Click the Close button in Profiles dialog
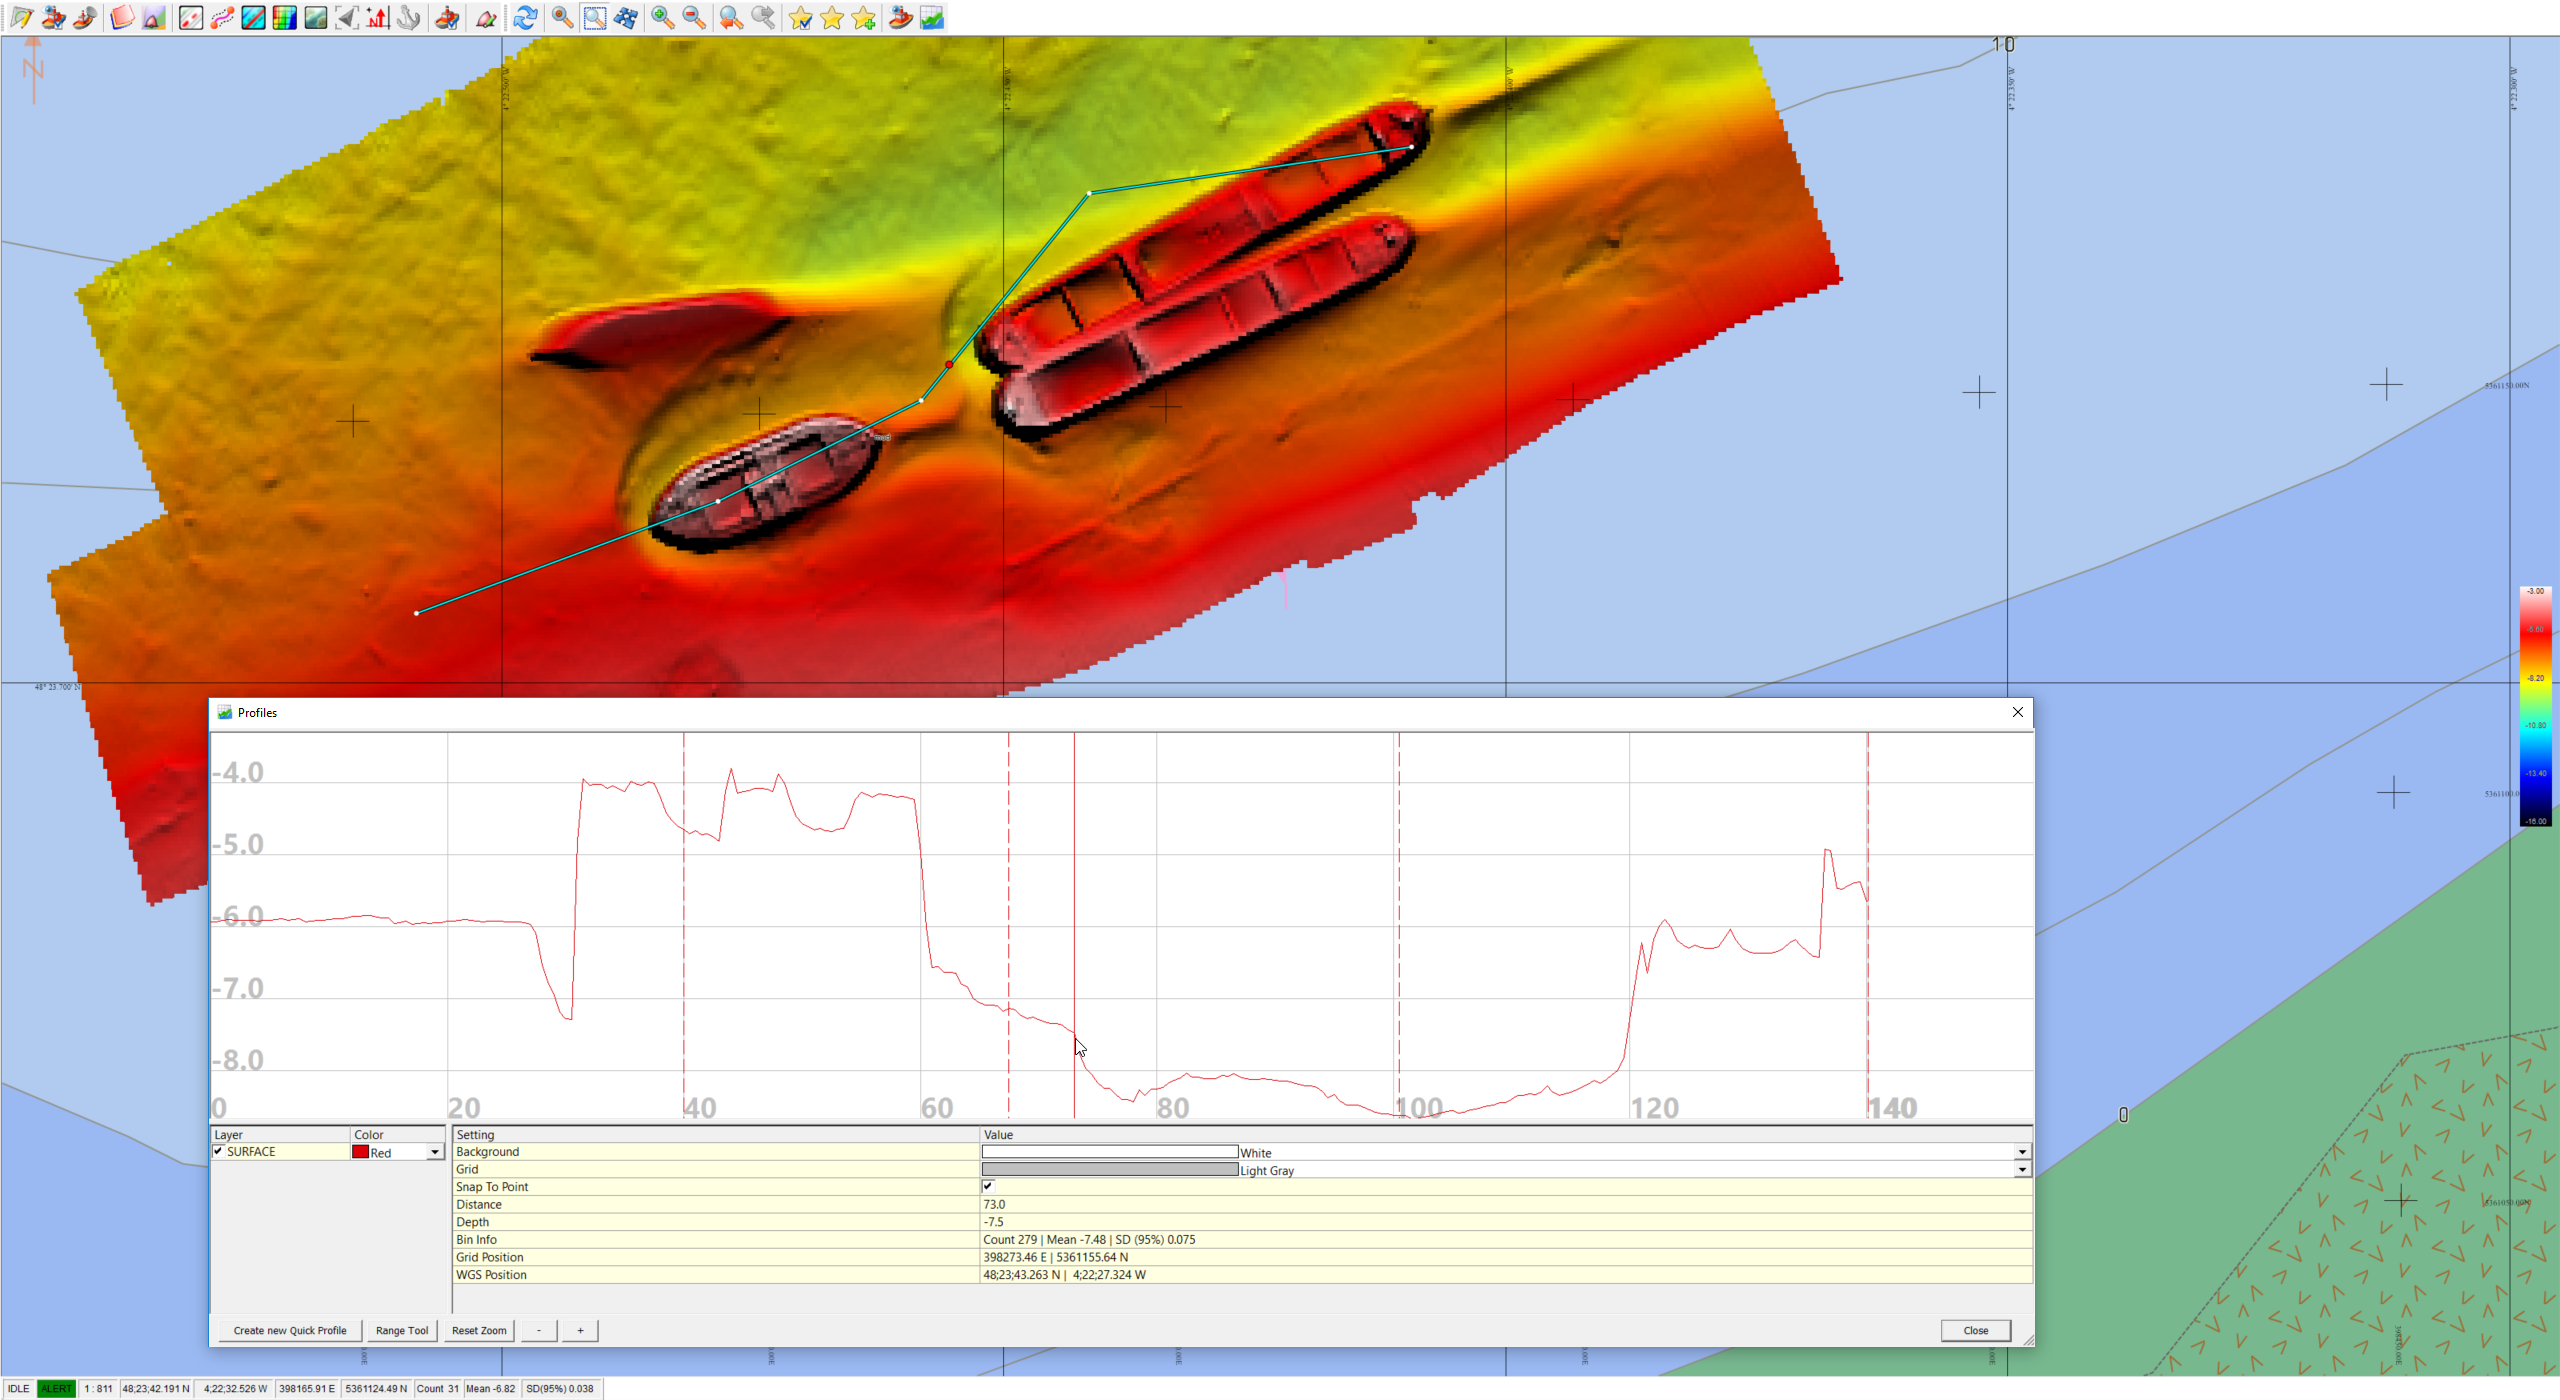This screenshot has height=1400, width=2560. coord(1975,1330)
